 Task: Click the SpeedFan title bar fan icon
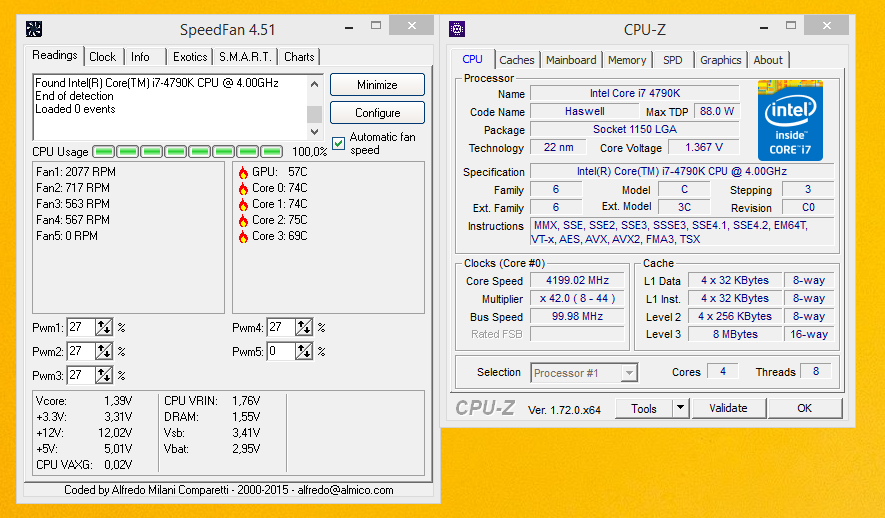[34, 29]
